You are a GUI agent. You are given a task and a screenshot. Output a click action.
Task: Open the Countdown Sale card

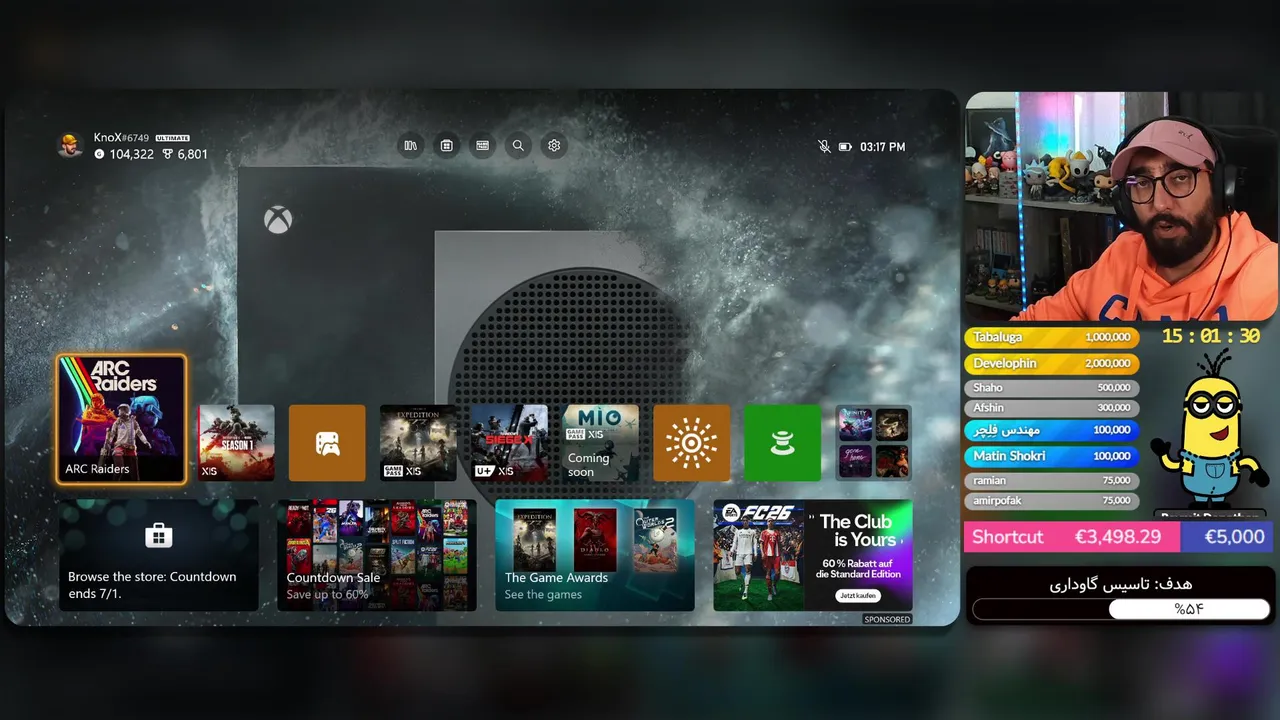tap(377, 555)
